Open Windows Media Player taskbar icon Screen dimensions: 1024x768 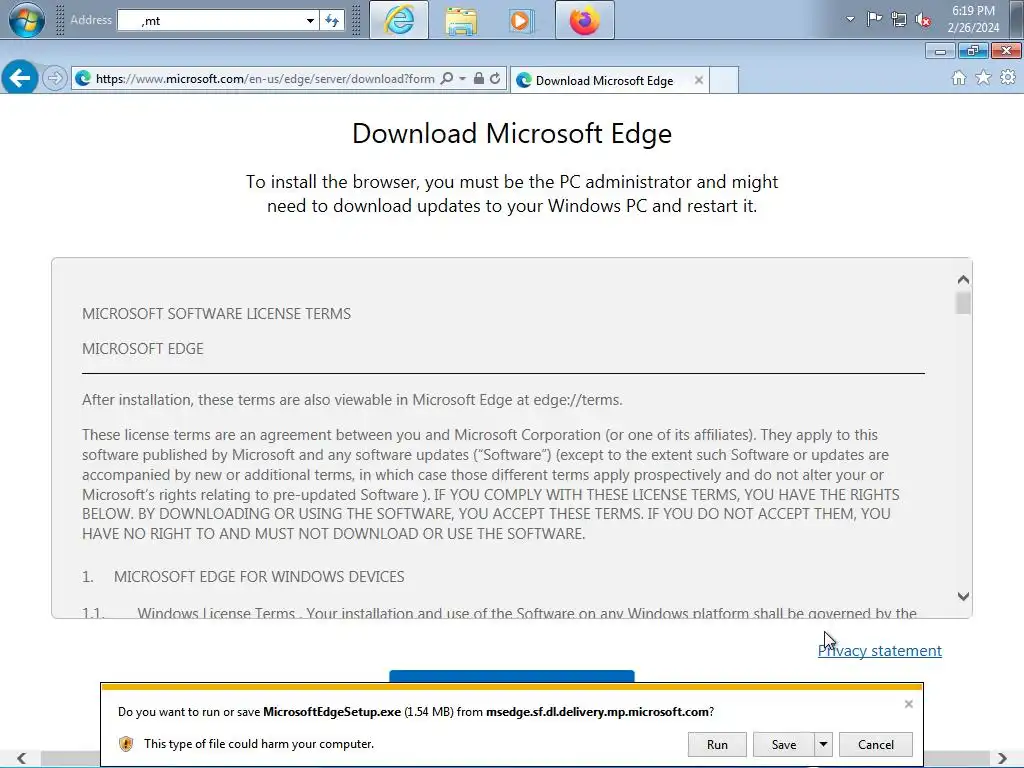[520, 20]
